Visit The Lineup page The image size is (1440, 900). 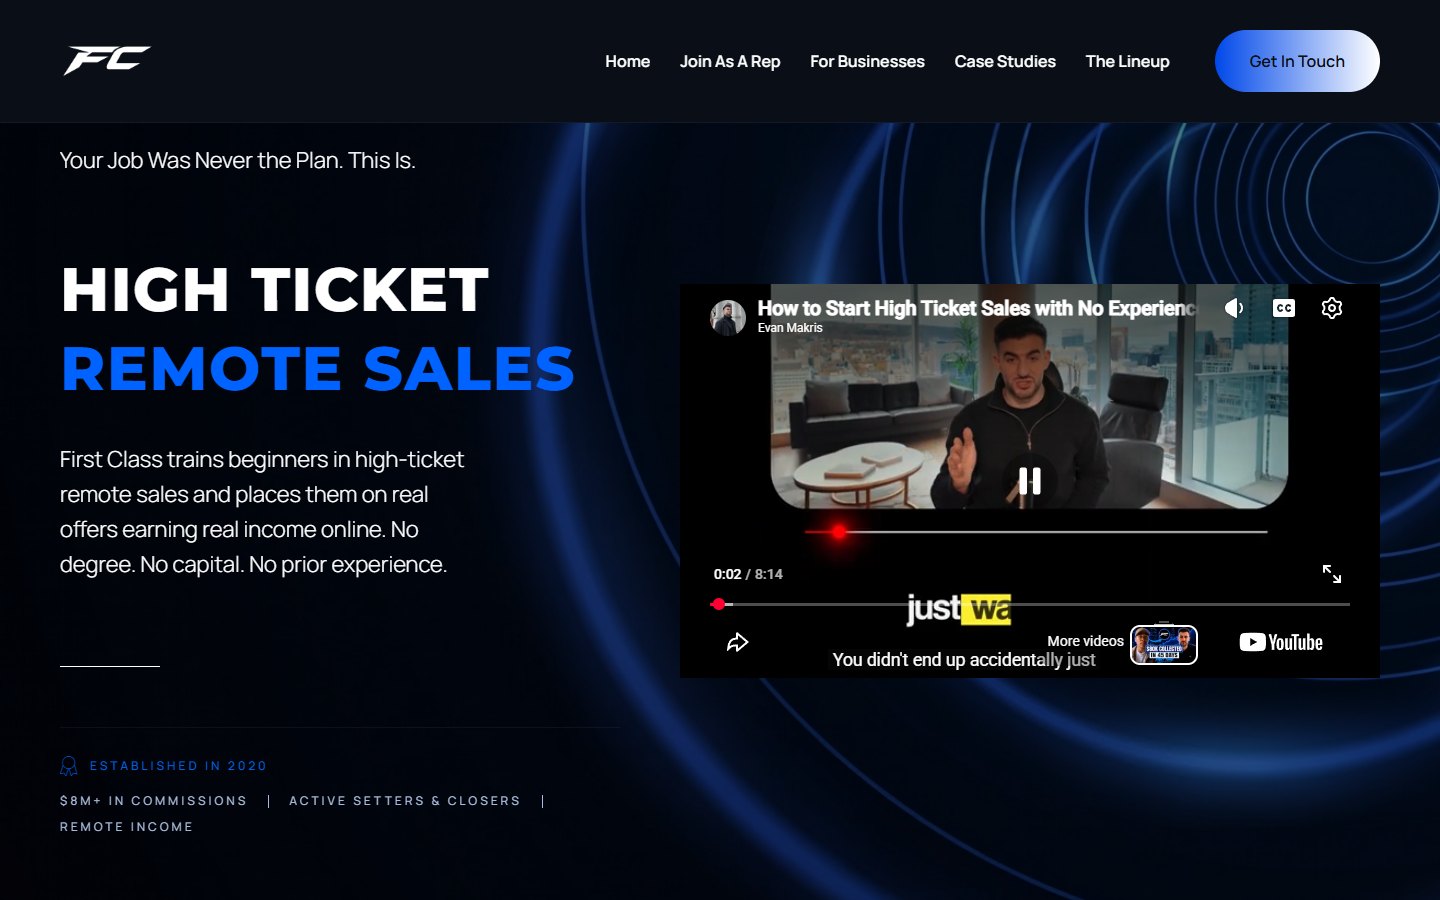point(1127,61)
